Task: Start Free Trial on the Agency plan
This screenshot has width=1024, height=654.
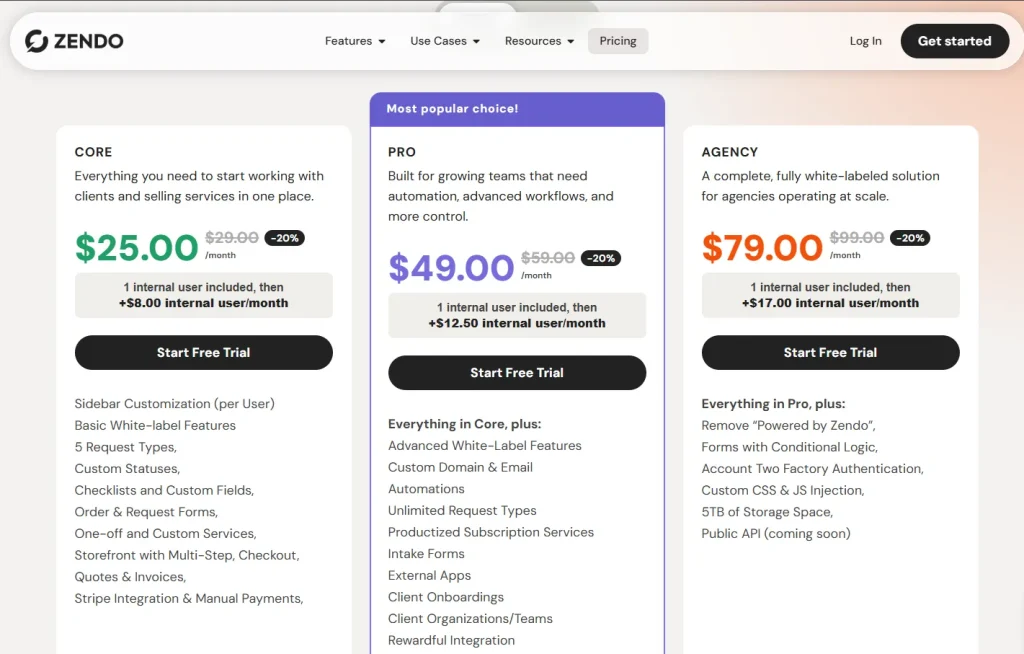Action: pos(830,352)
